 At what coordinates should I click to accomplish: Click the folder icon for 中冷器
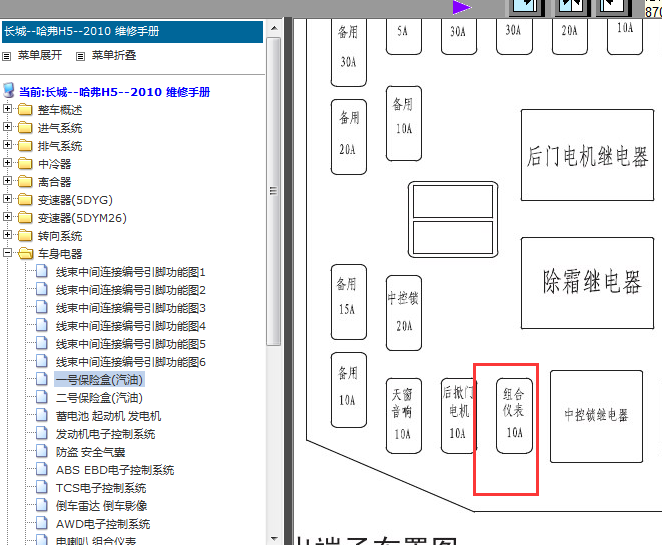pyautogui.click(x=25, y=163)
